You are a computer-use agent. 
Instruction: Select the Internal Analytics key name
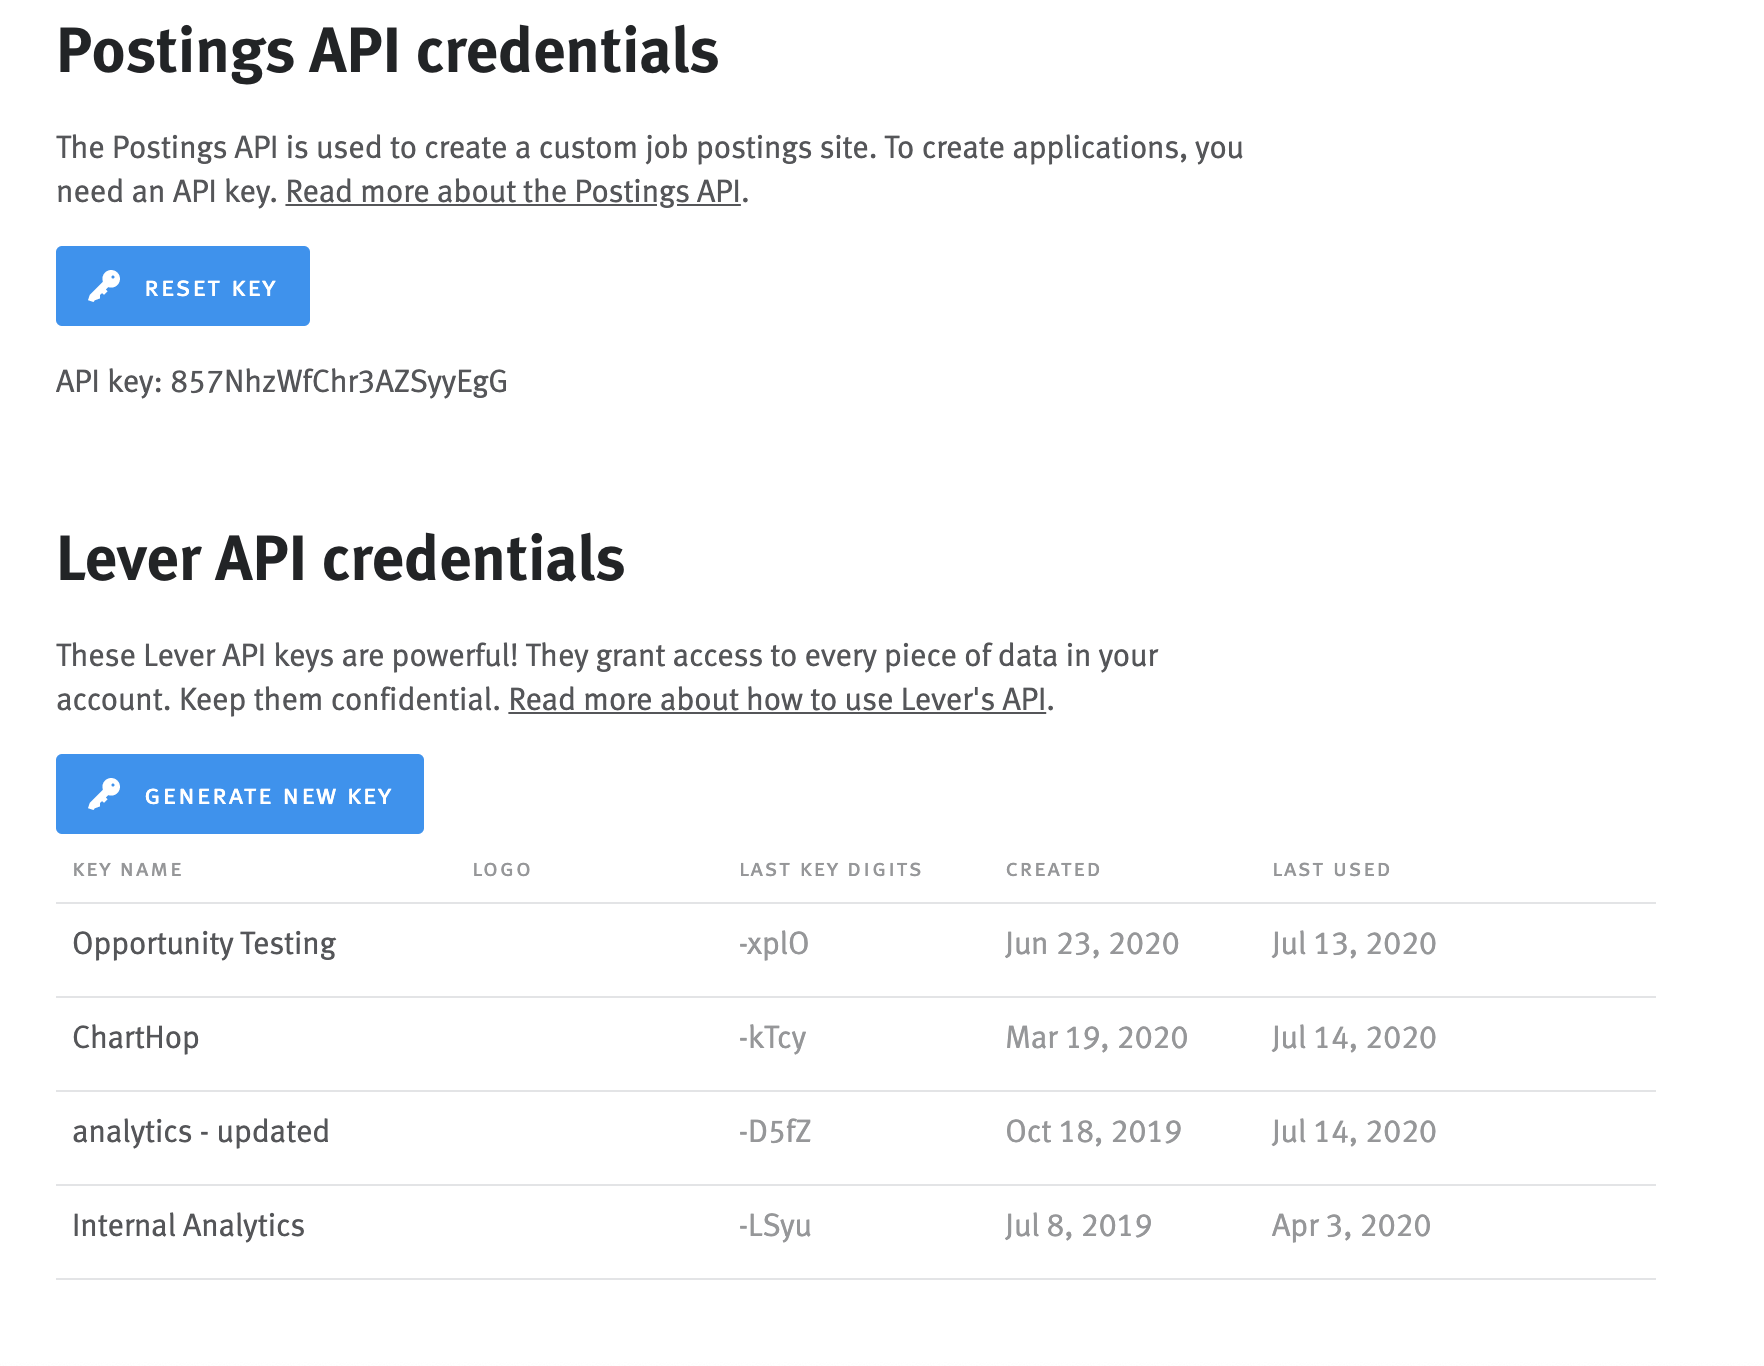(x=189, y=1225)
